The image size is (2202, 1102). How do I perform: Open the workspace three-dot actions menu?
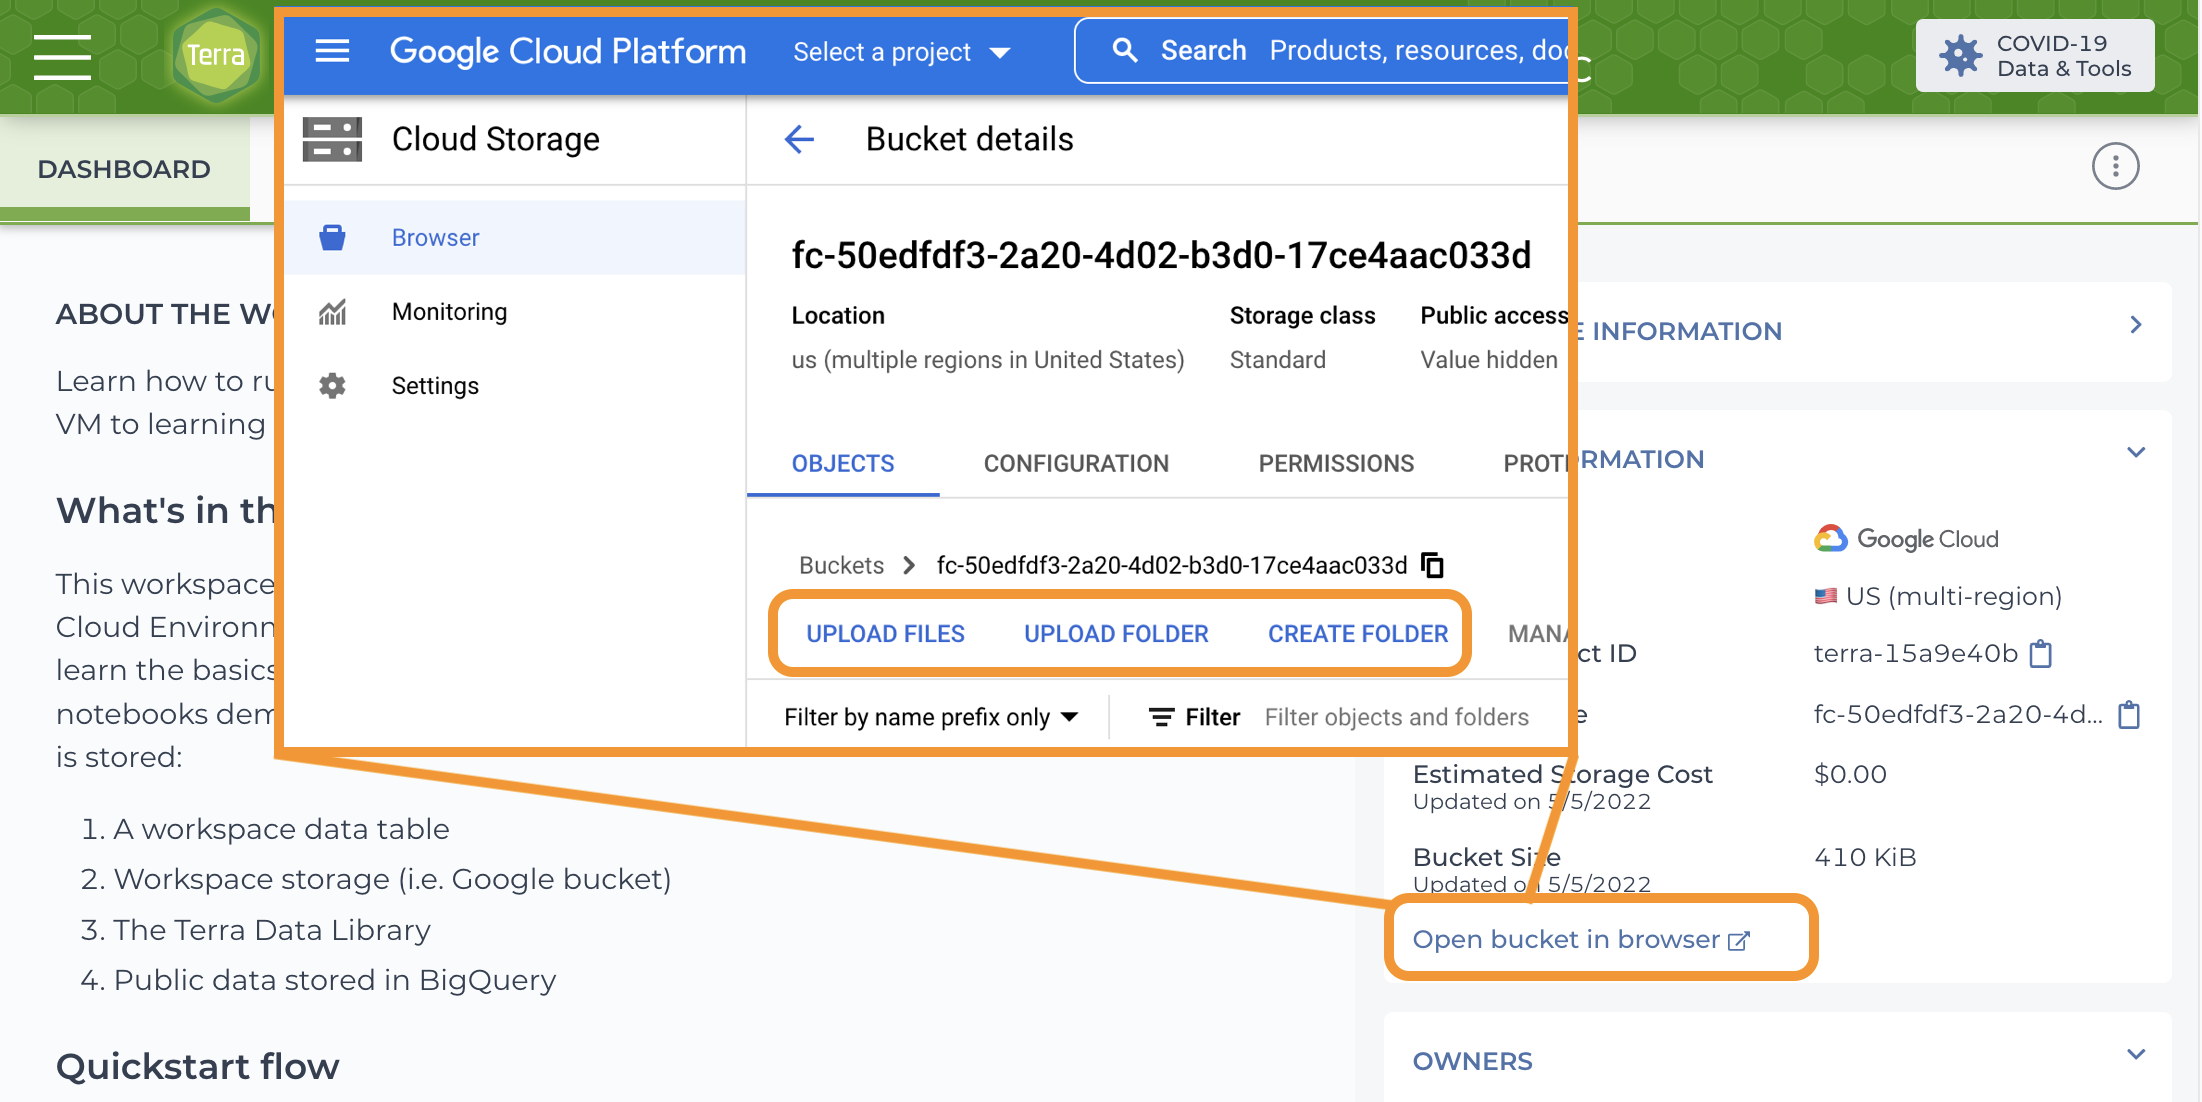(x=2115, y=166)
